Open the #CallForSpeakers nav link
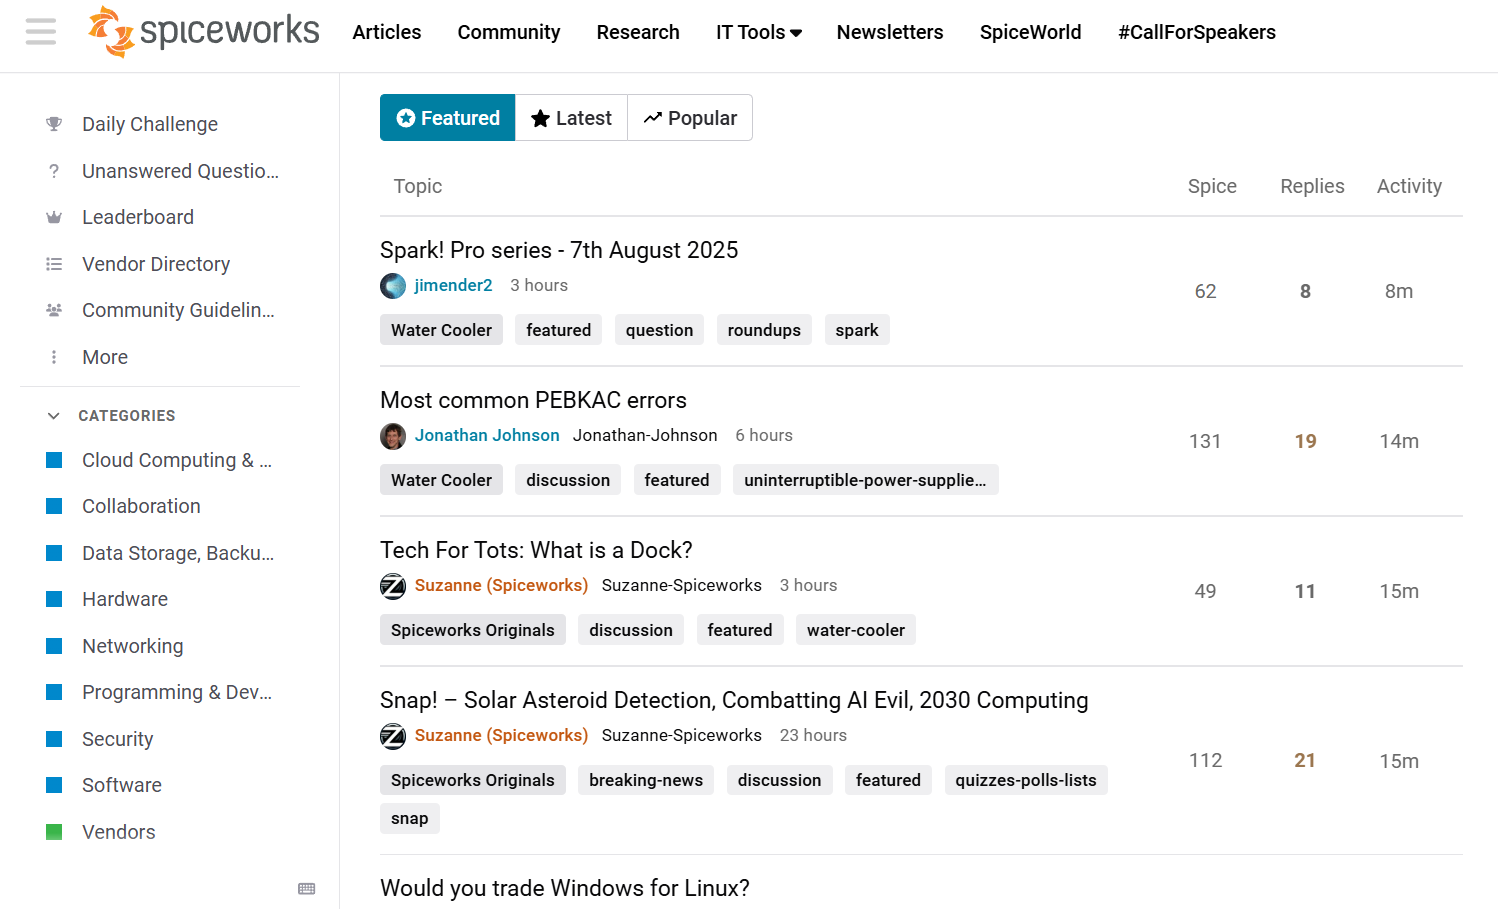This screenshot has height=909, width=1498. (x=1197, y=32)
